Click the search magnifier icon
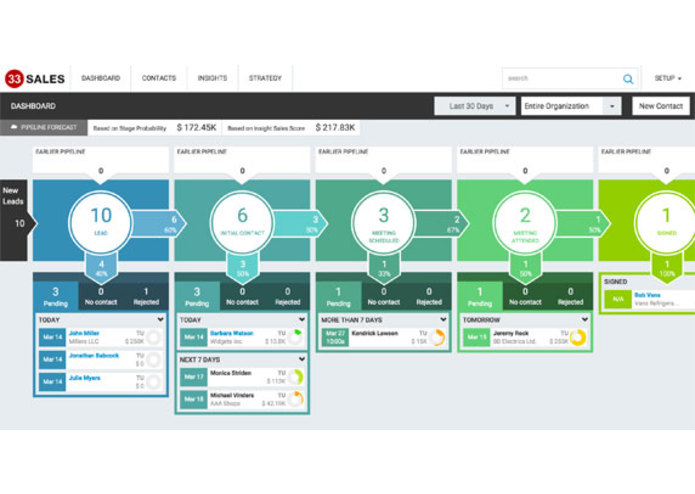This screenshot has height=494, width=695. click(628, 79)
